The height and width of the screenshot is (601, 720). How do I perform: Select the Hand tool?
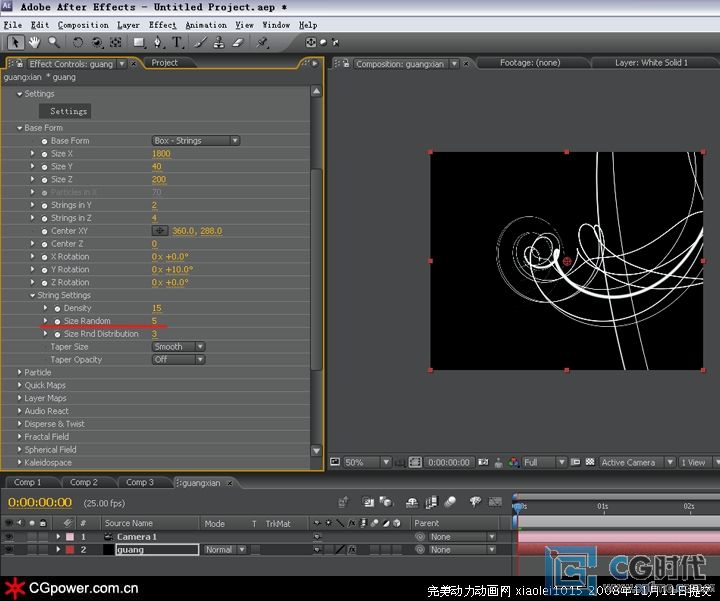[x=34, y=43]
